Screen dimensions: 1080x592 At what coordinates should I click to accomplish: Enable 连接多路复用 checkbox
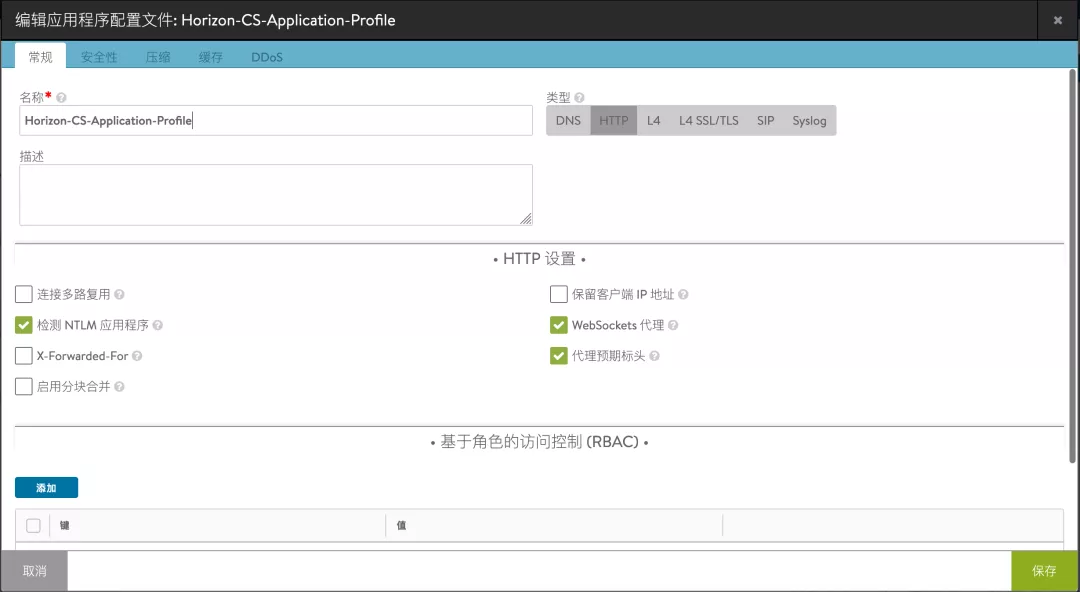(23, 294)
